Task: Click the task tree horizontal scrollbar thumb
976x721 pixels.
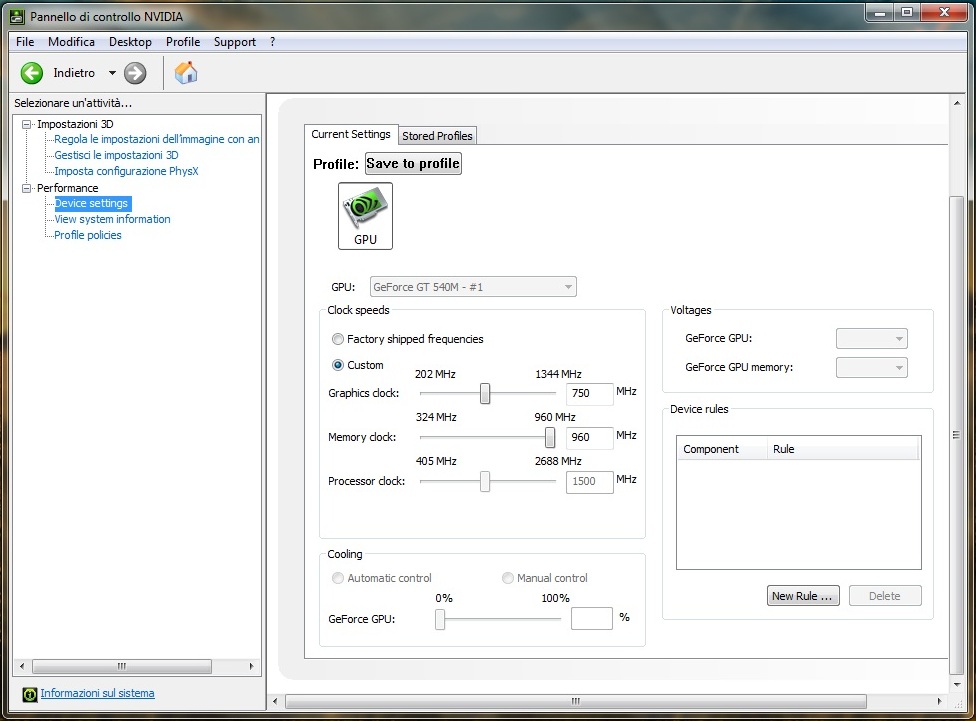Action: click(122, 666)
